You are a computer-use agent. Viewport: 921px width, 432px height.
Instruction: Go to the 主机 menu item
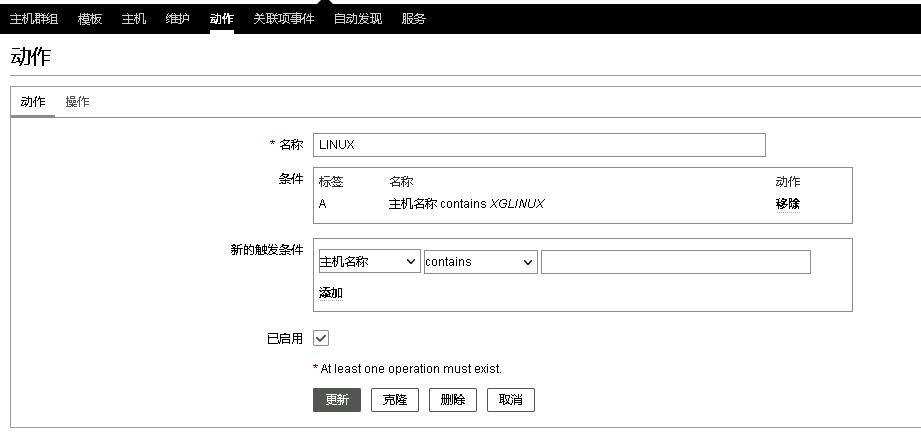(134, 19)
